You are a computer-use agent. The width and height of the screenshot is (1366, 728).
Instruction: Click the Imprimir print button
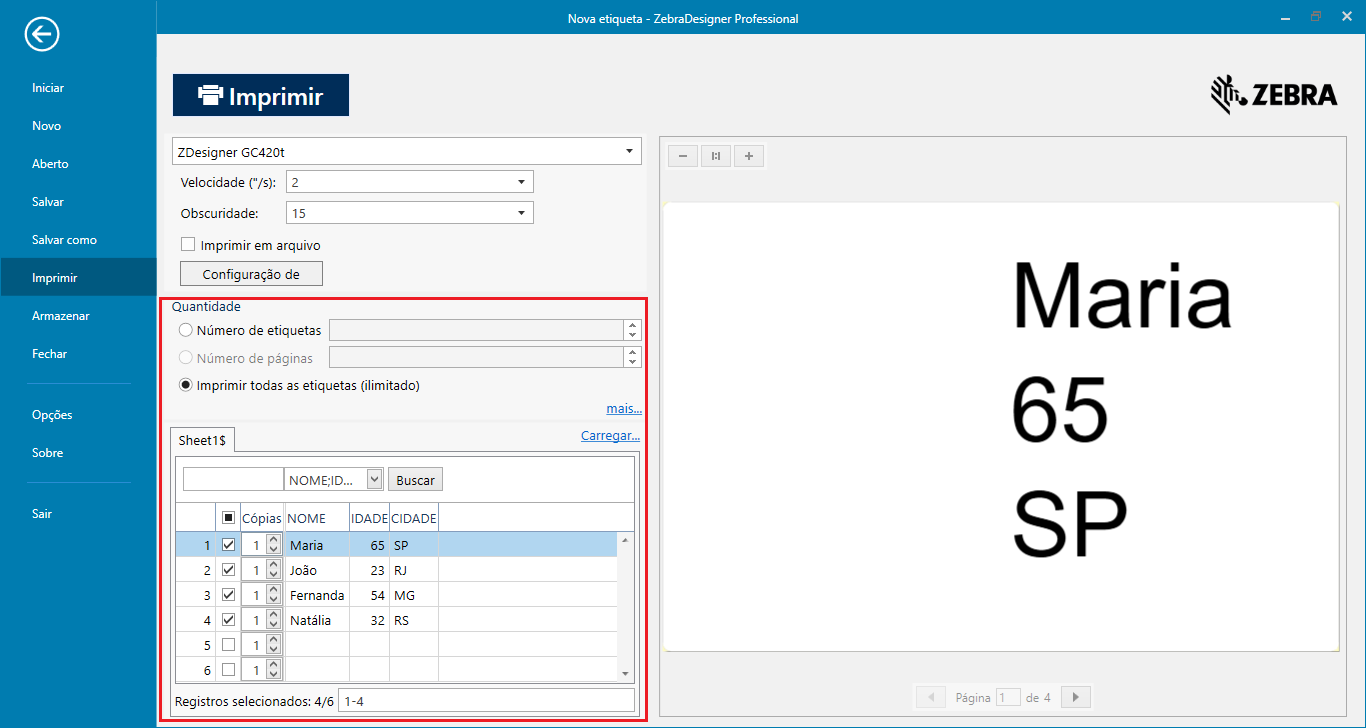pos(261,96)
